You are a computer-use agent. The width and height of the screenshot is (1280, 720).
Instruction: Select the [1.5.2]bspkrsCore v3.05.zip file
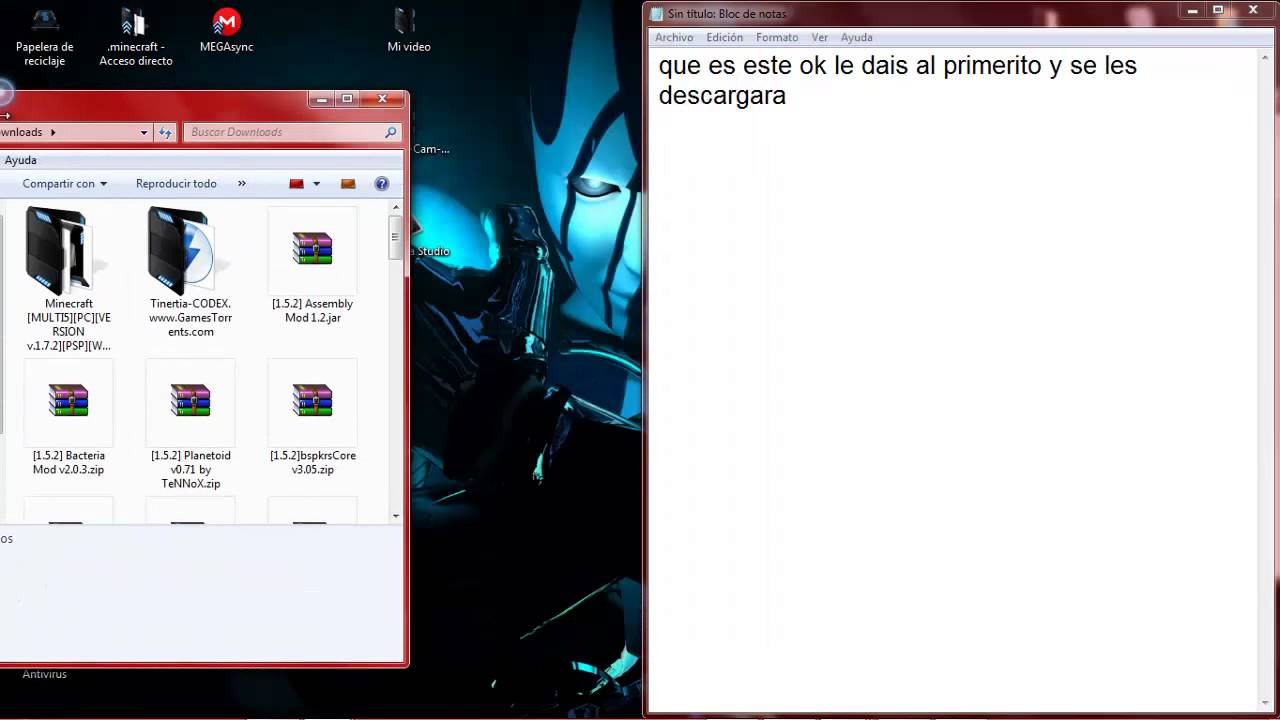click(x=312, y=418)
